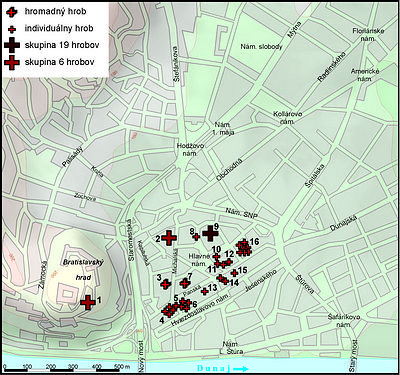This screenshot has height=375, width=400.
Task: Select the red cross marker numbered 2
Action: 169,238
